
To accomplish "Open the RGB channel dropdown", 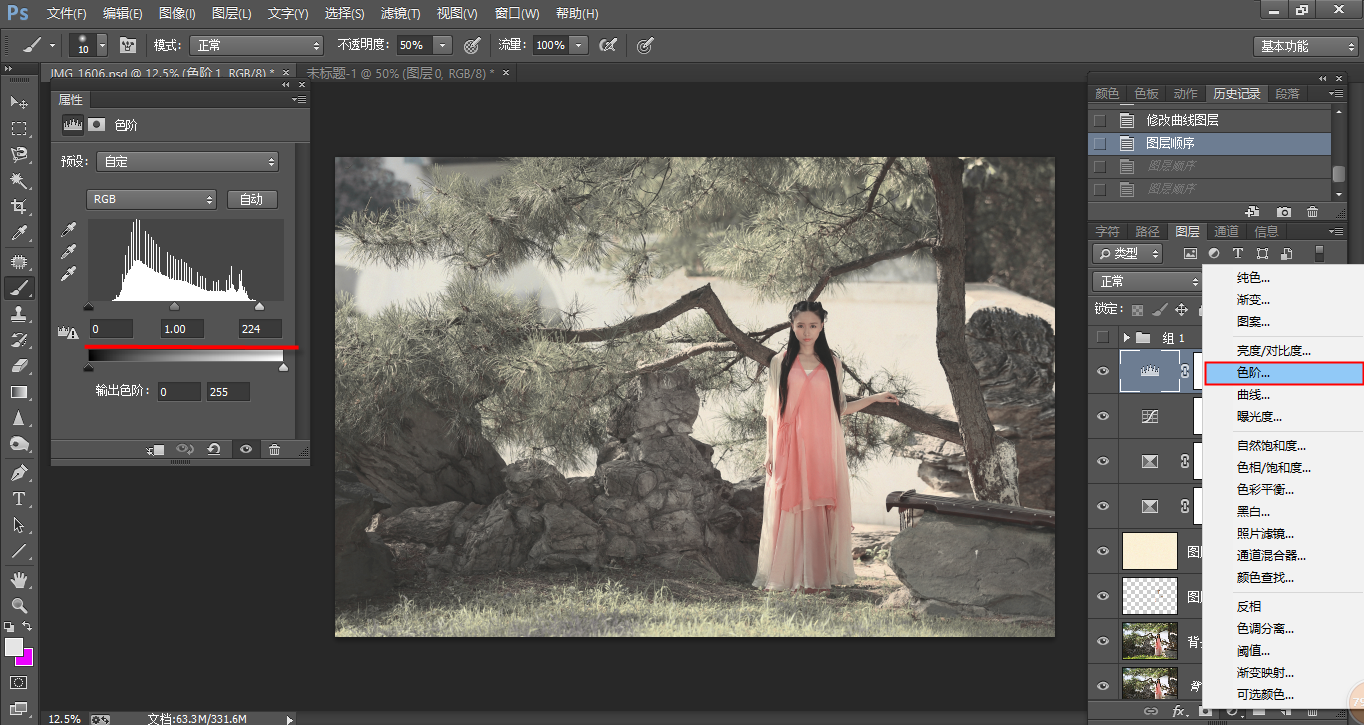I will click(151, 199).
